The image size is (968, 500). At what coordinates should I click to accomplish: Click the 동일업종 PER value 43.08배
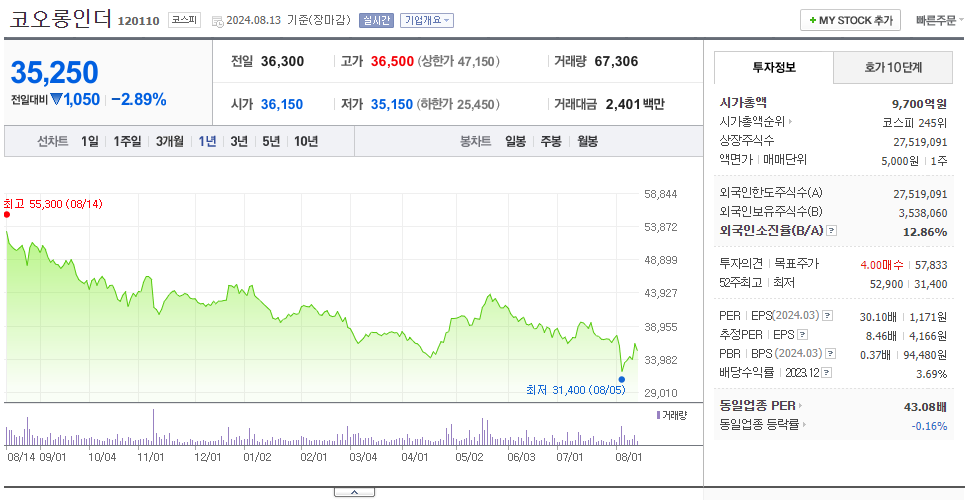pos(925,407)
